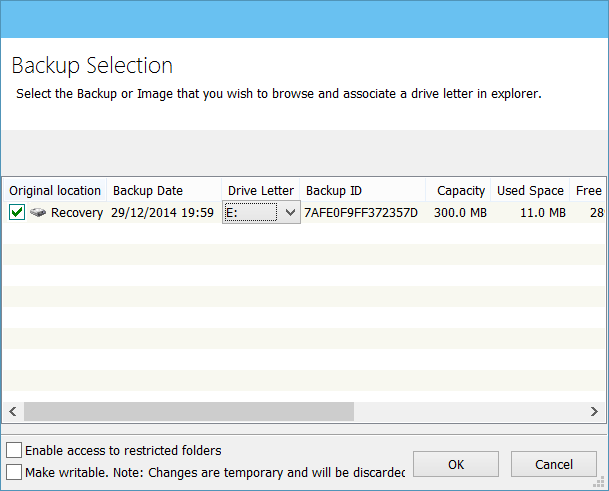Sort by the Capacity column header

(461, 191)
